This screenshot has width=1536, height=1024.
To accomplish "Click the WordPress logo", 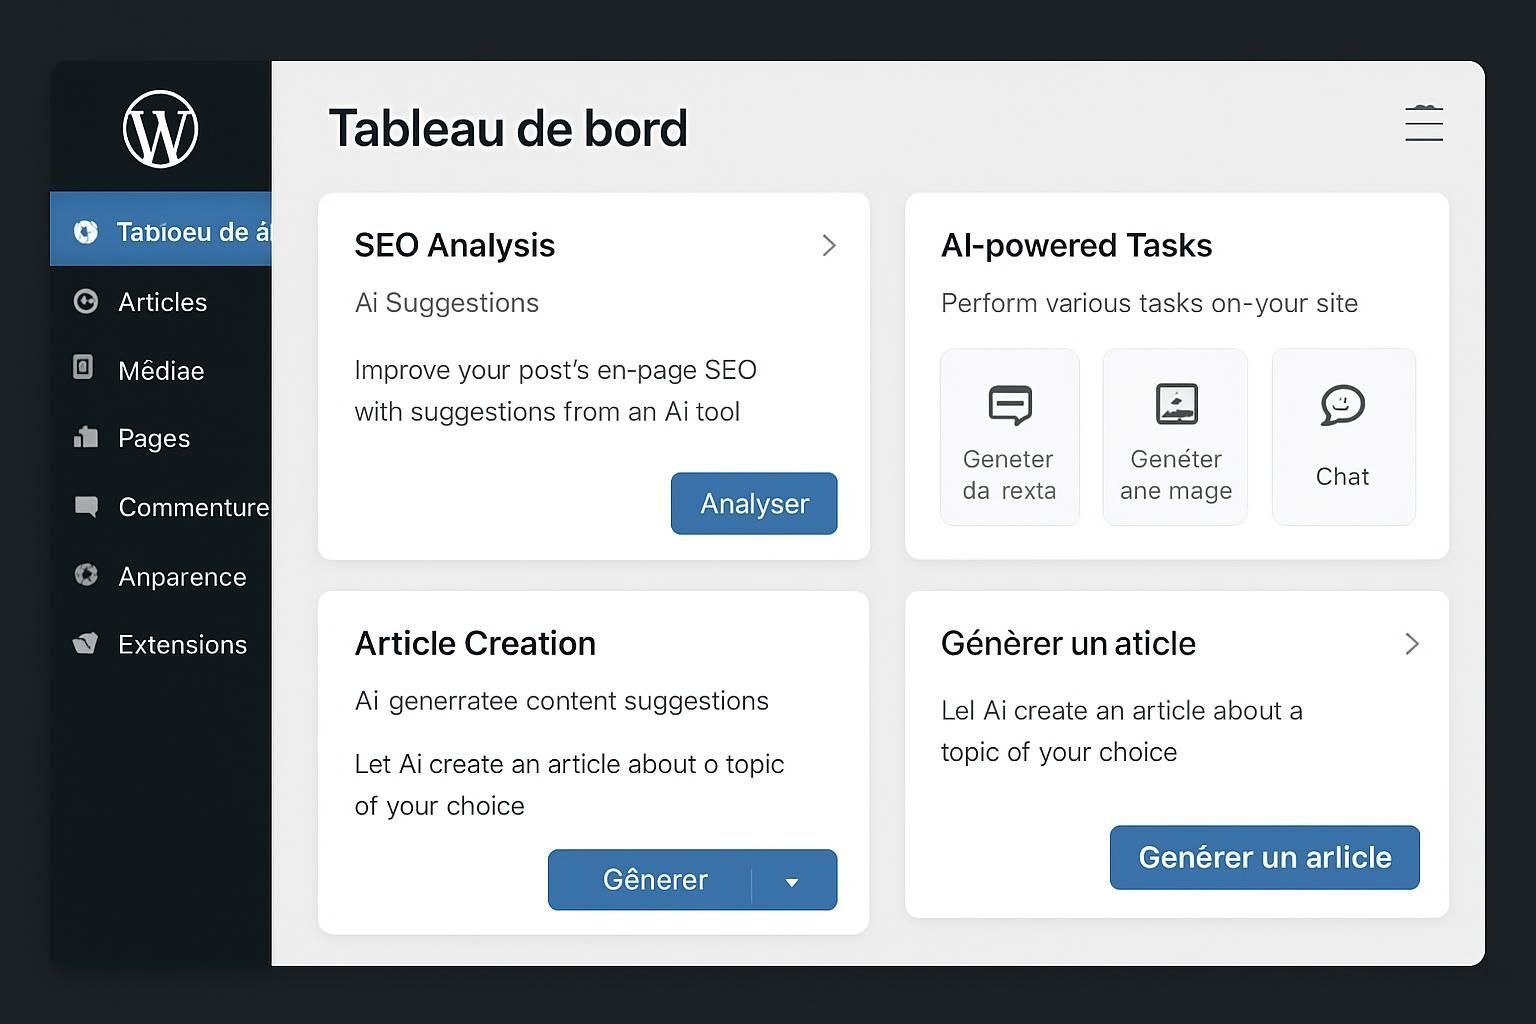I will click(160, 128).
